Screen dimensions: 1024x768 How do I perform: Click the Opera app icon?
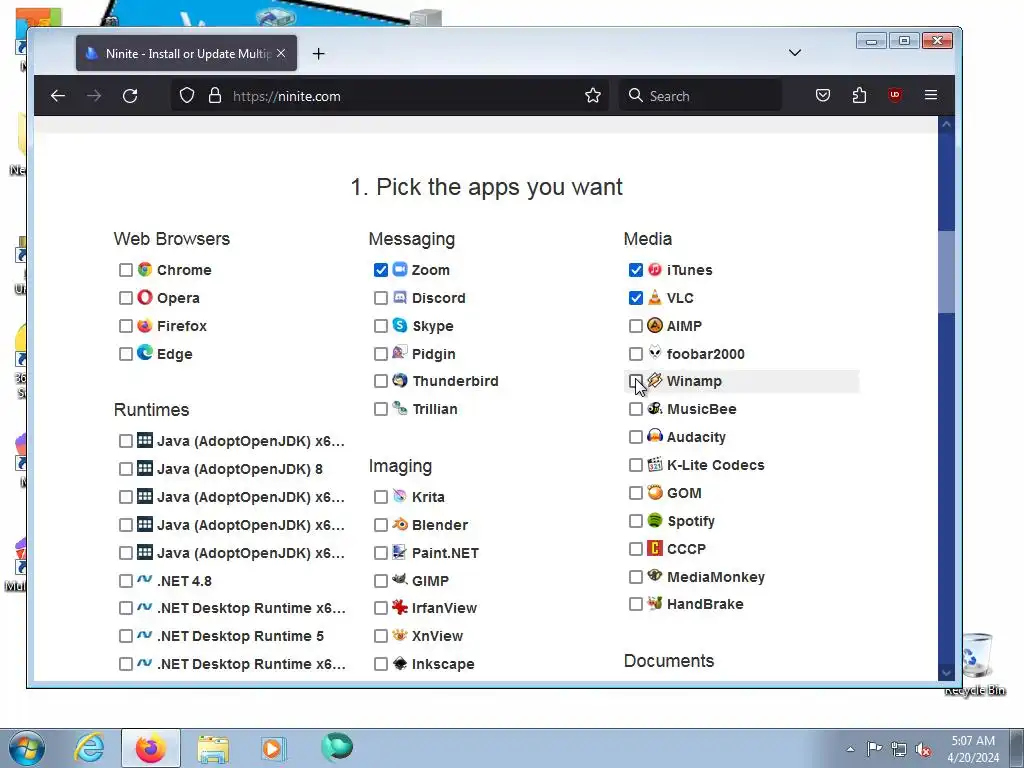tap(145, 297)
